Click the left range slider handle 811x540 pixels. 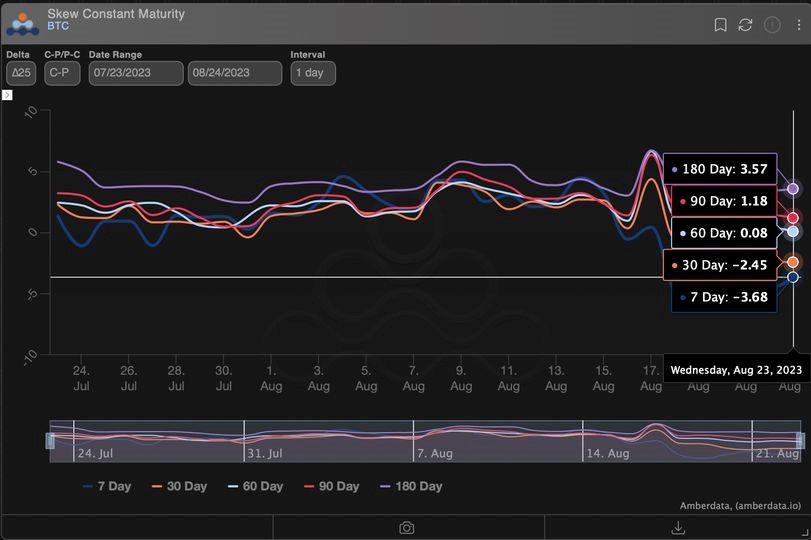[x=50, y=441]
